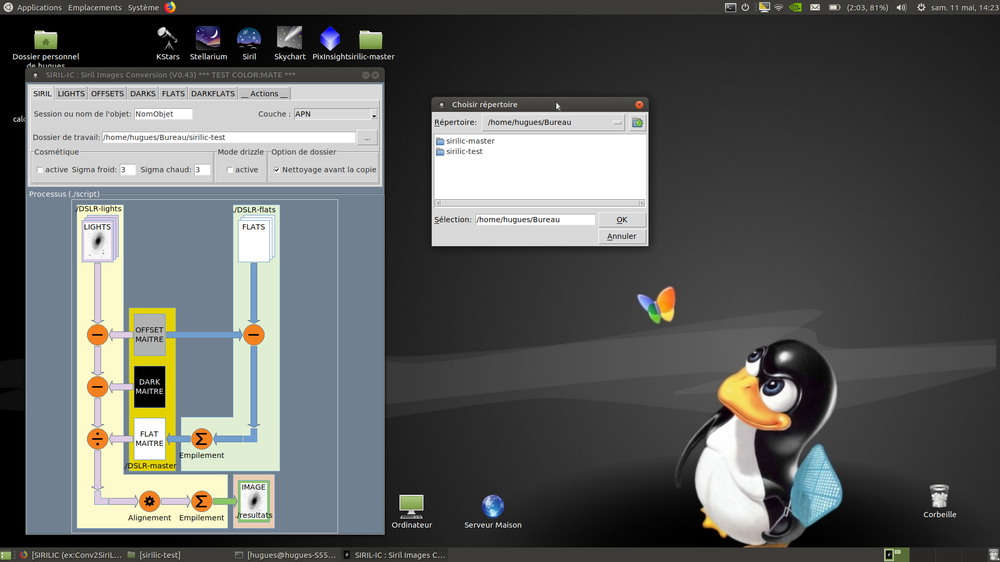Open the volume icon in system tray

pos(901,8)
